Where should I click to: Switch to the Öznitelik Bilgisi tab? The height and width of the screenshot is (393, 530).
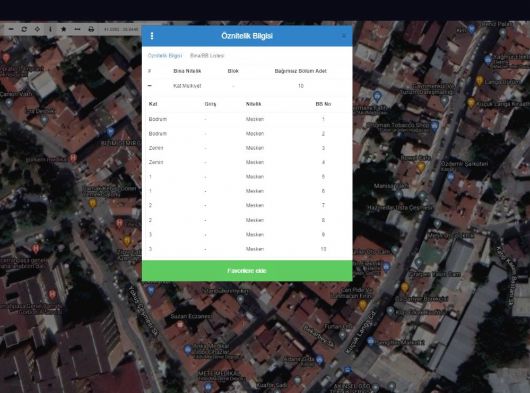[x=165, y=56]
